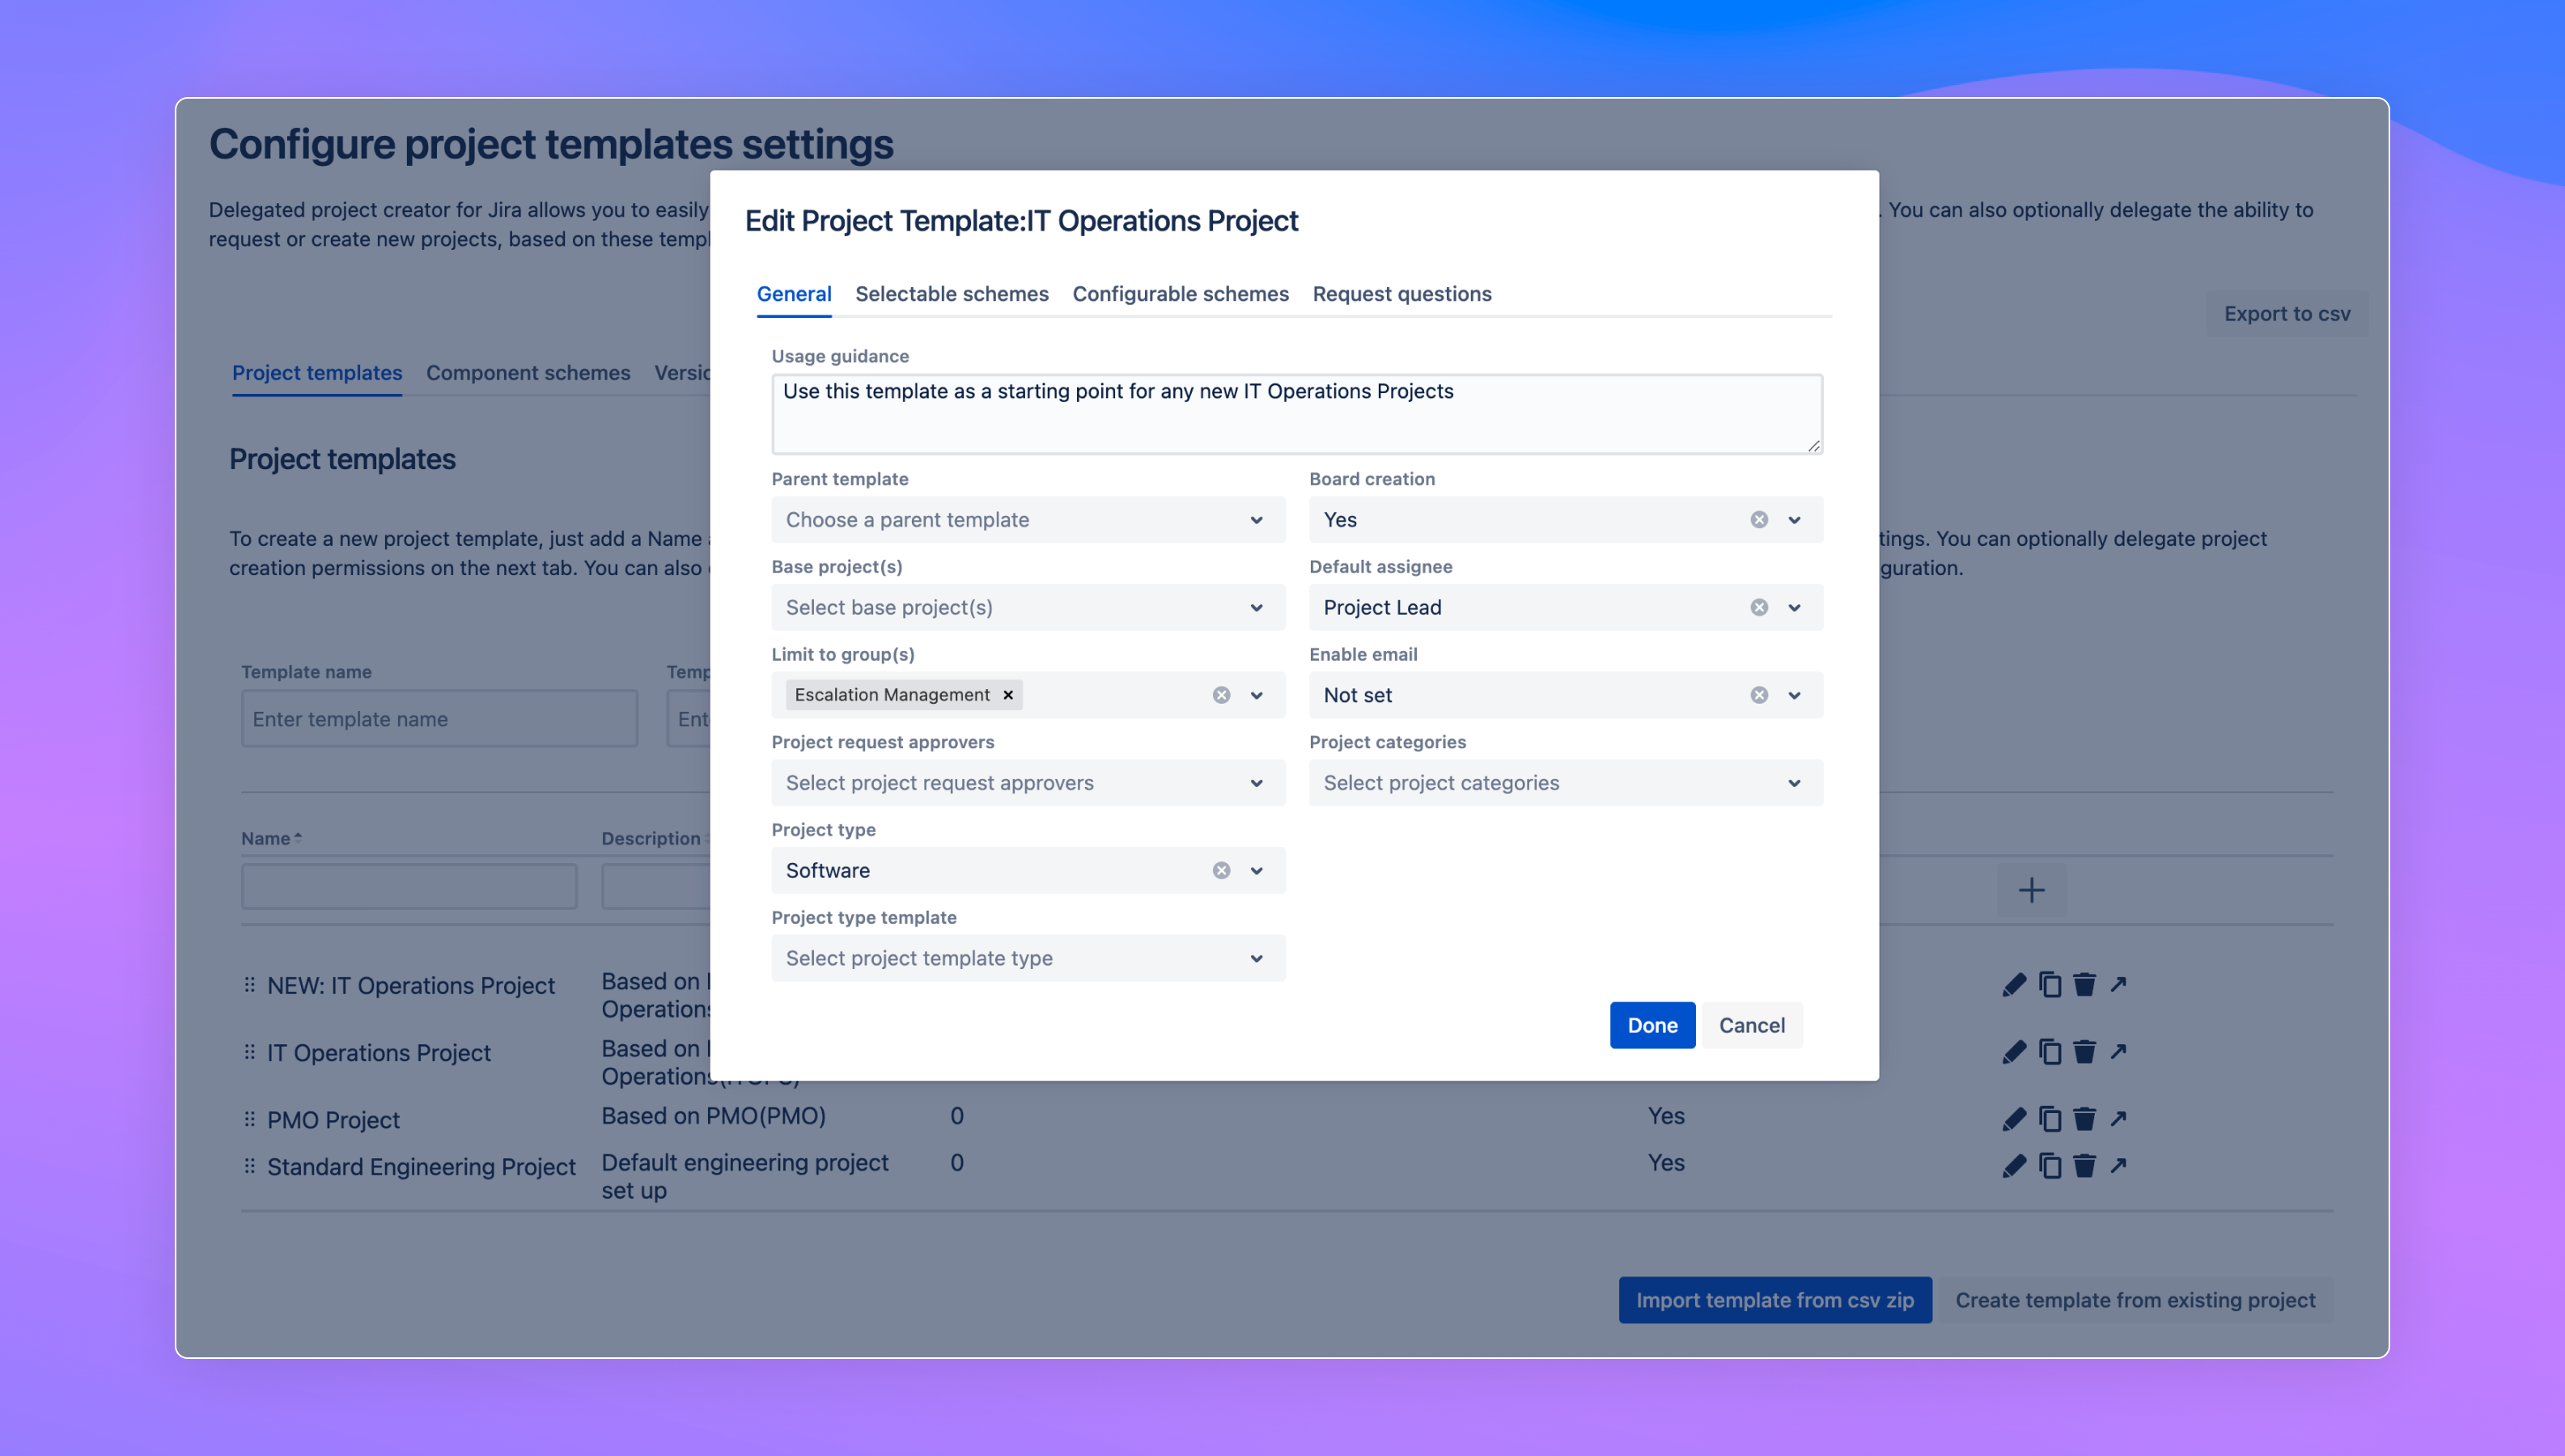Open the Project request approvers dropdown
Image resolution: width=2565 pixels, height=1456 pixels.
[x=1027, y=783]
